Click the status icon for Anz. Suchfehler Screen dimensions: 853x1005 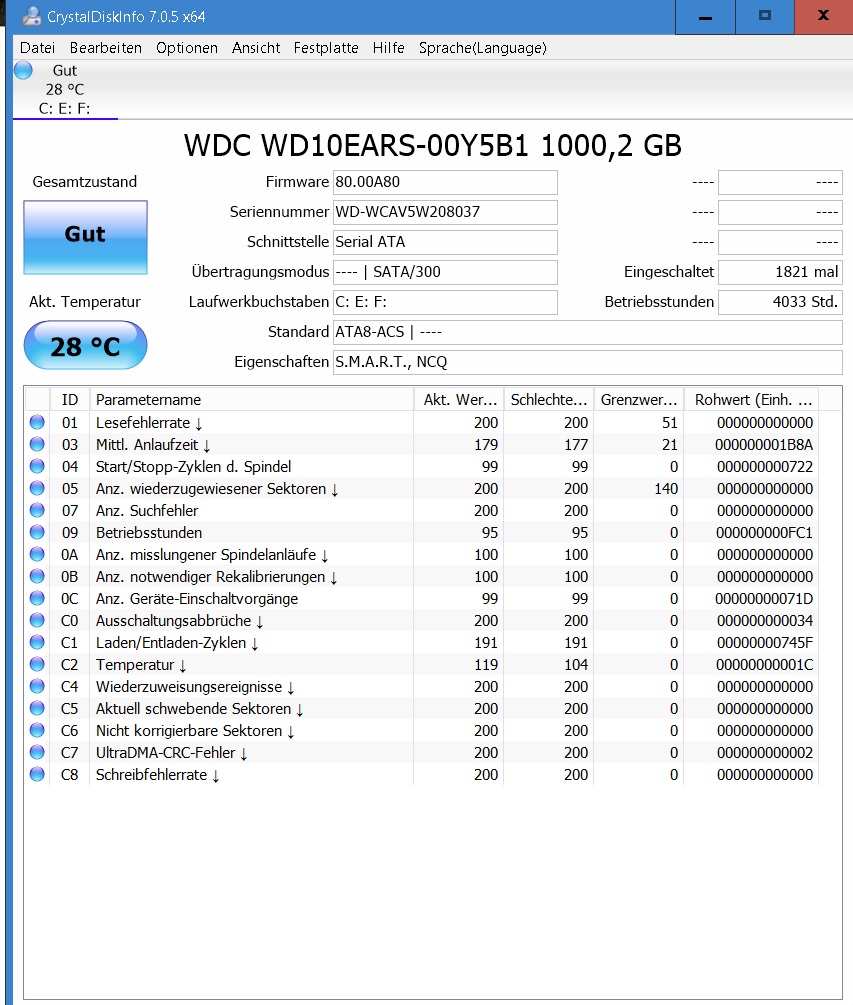coord(37,510)
